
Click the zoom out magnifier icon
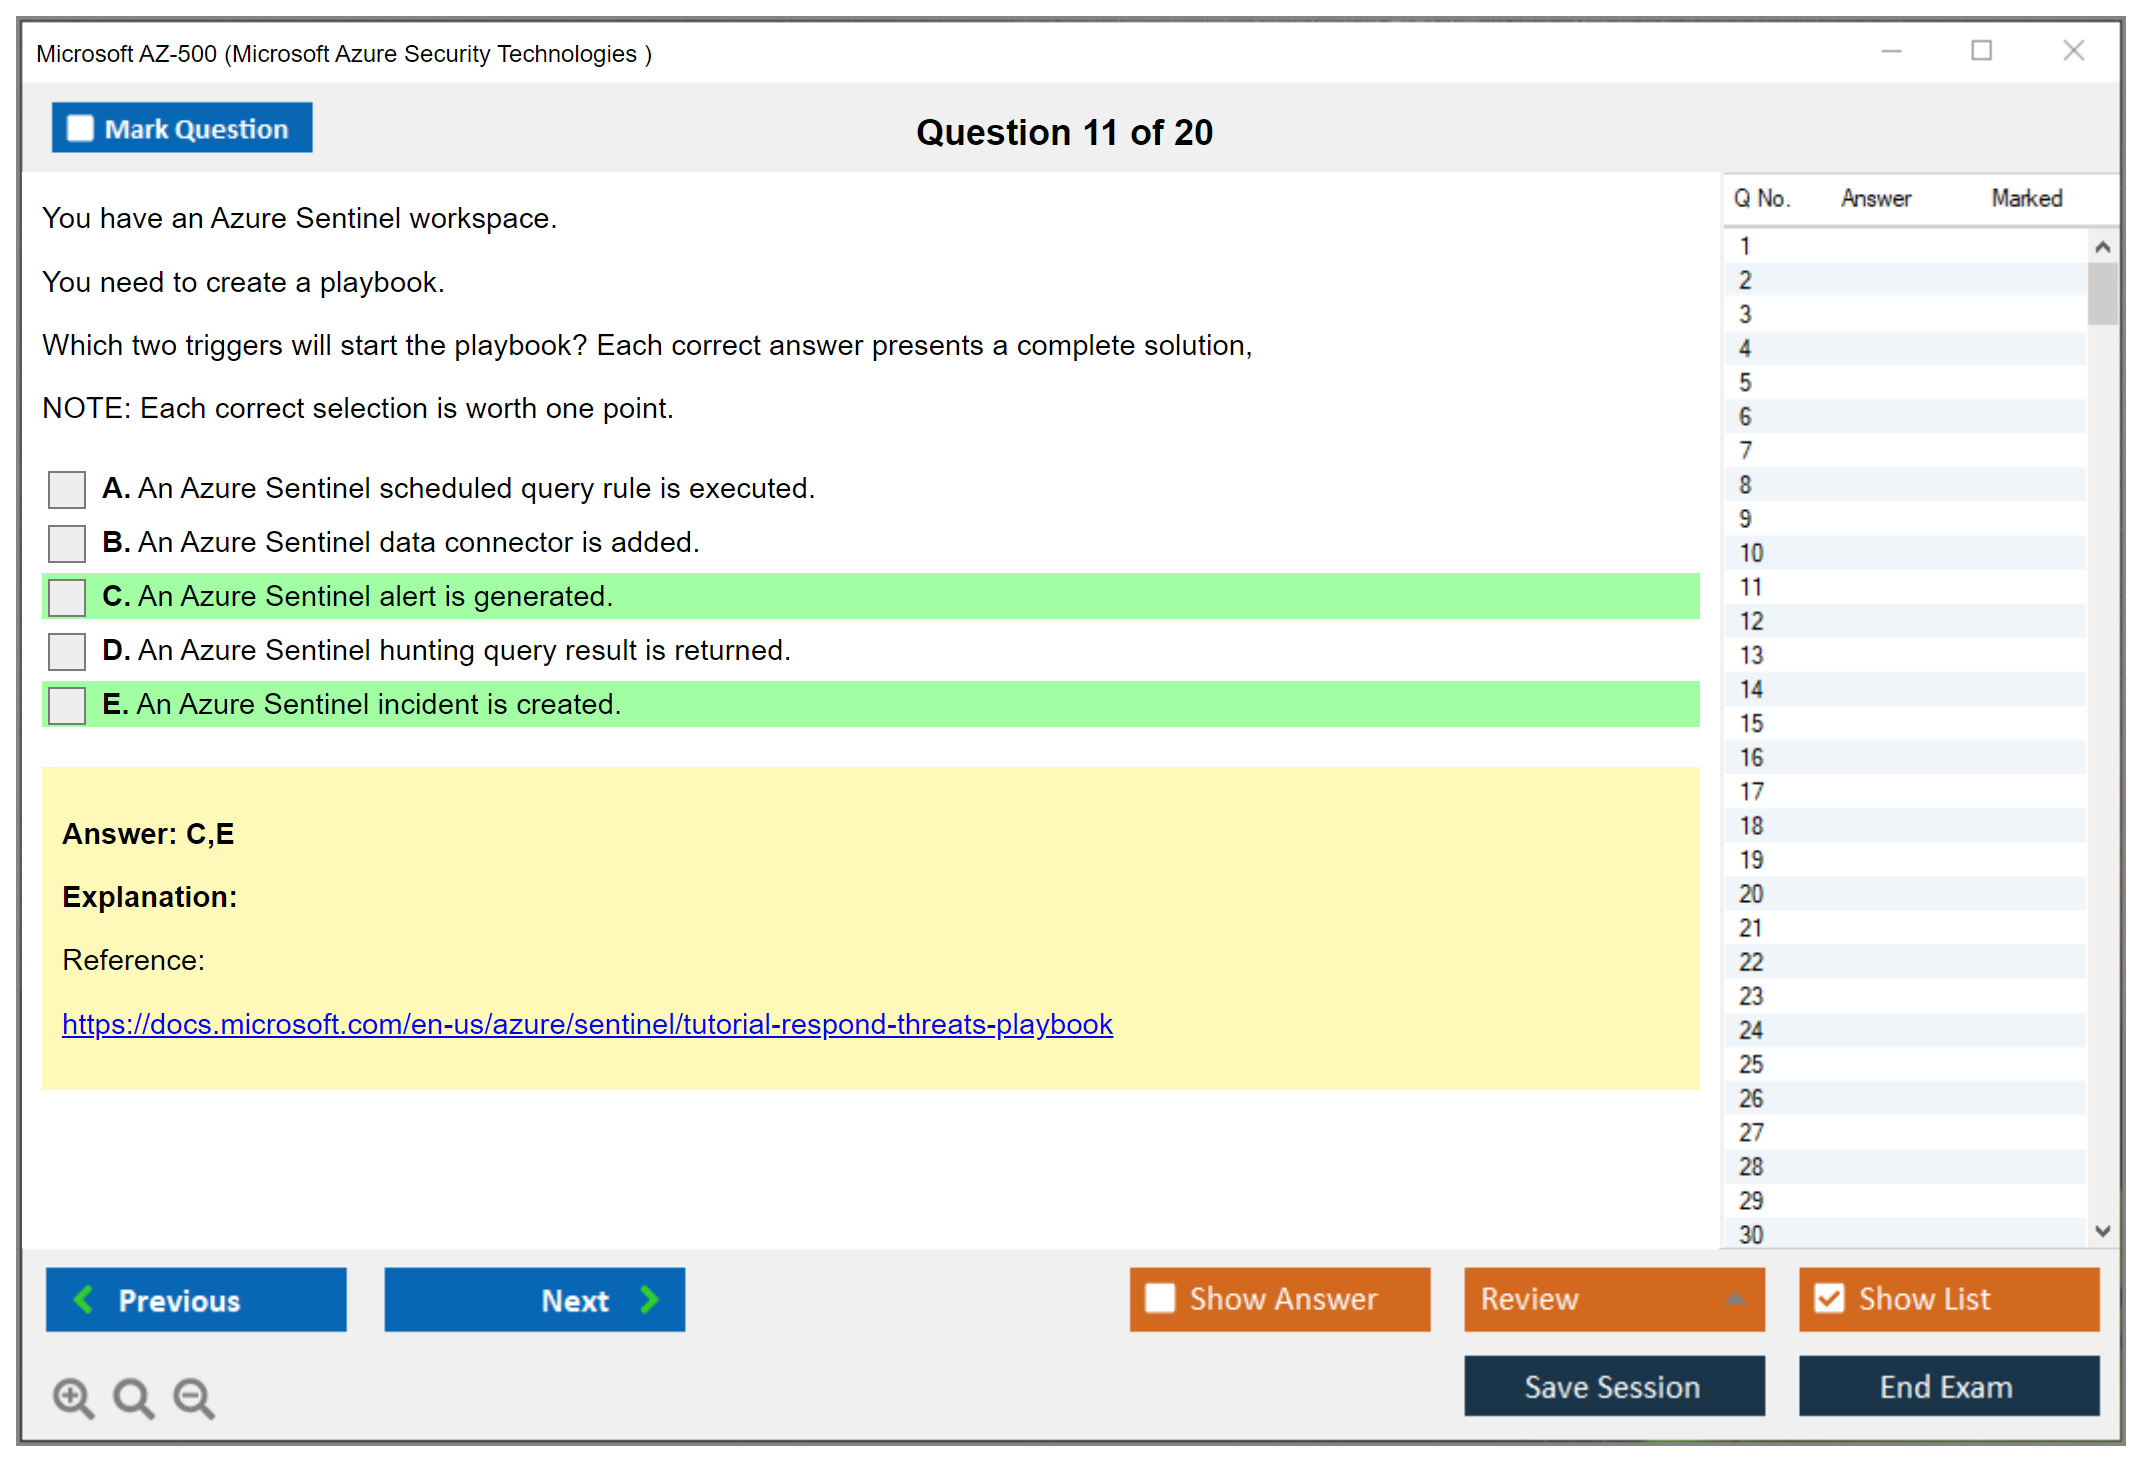pyautogui.click(x=193, y=1397)
